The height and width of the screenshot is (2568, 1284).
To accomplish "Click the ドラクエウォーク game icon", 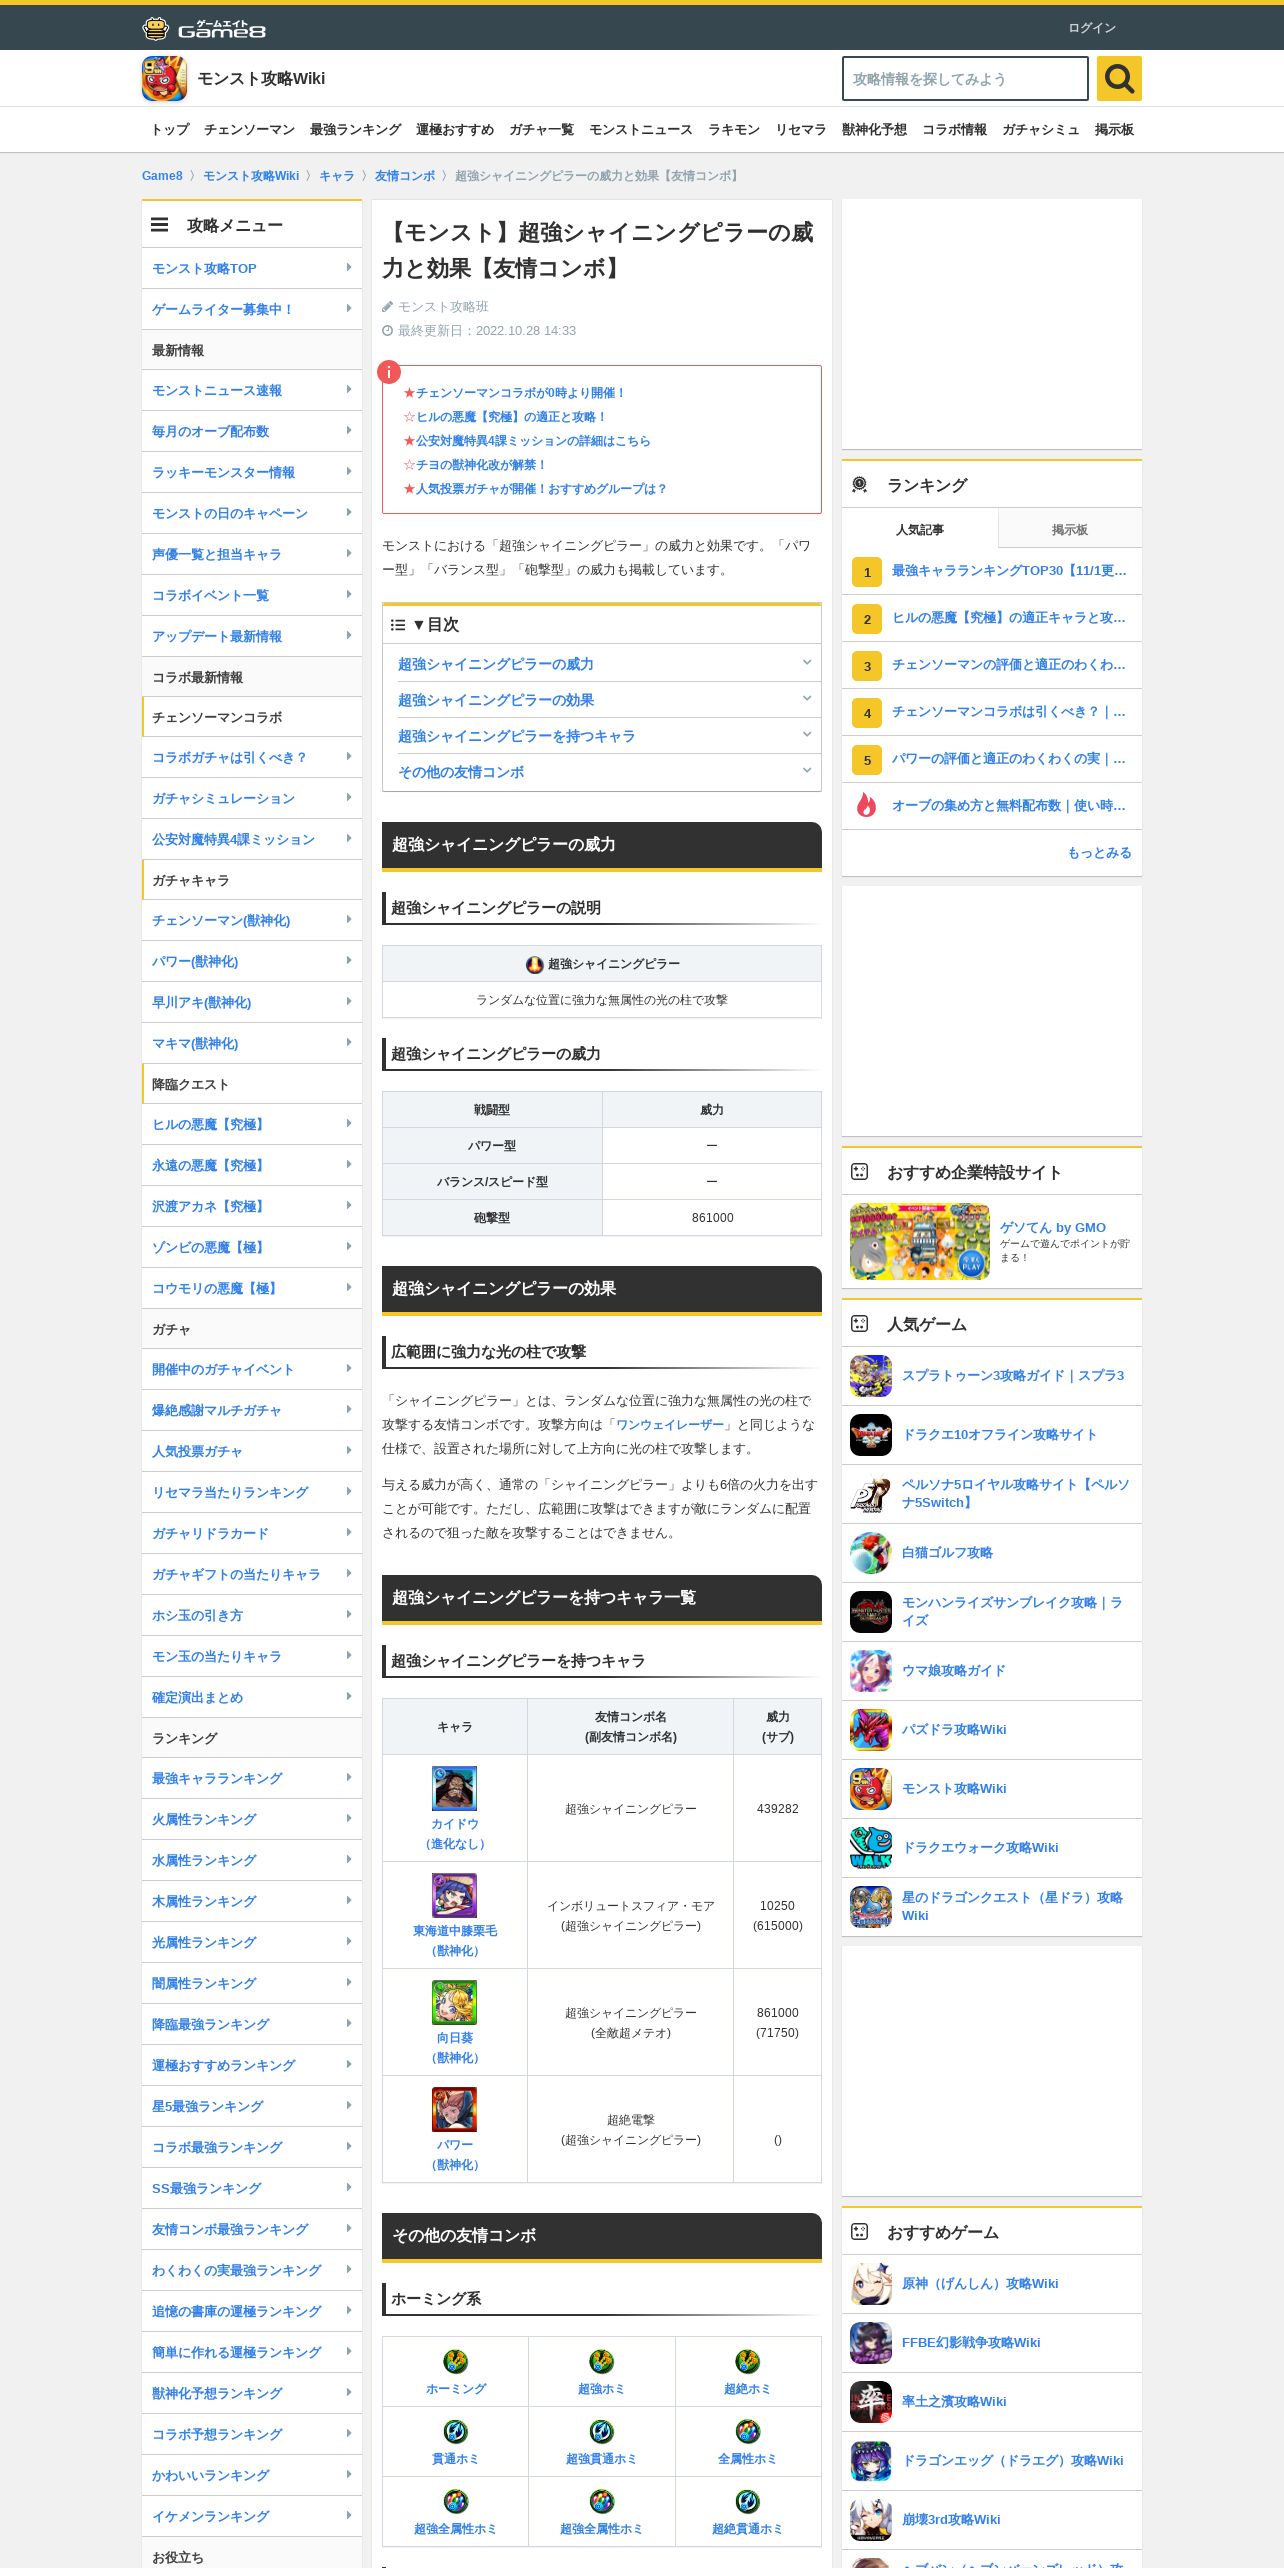I will (870, 1848).
